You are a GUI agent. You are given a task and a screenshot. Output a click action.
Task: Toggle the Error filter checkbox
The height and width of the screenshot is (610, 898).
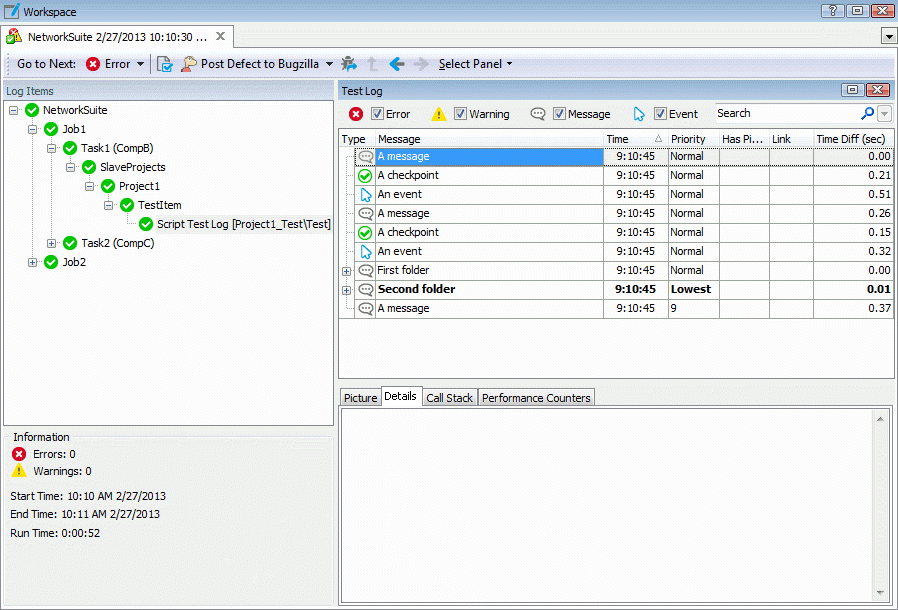377,113
